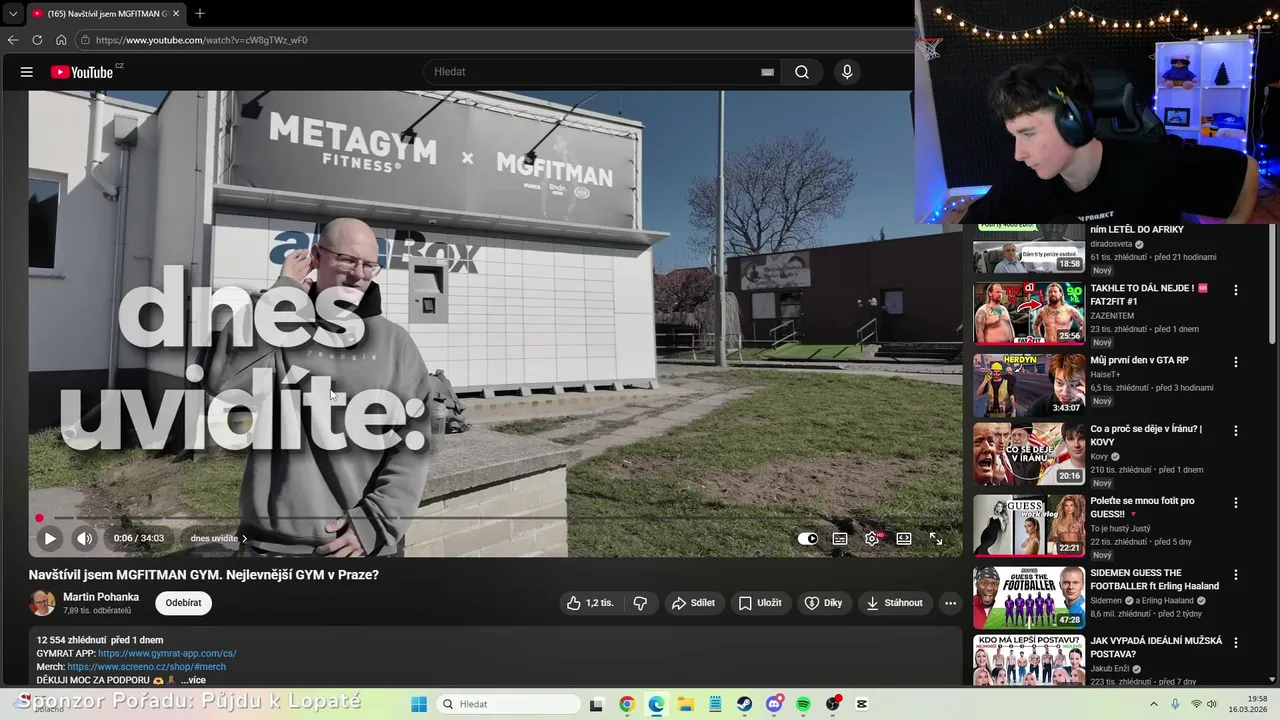Open the on-screen keyboard icon in search

767,72
